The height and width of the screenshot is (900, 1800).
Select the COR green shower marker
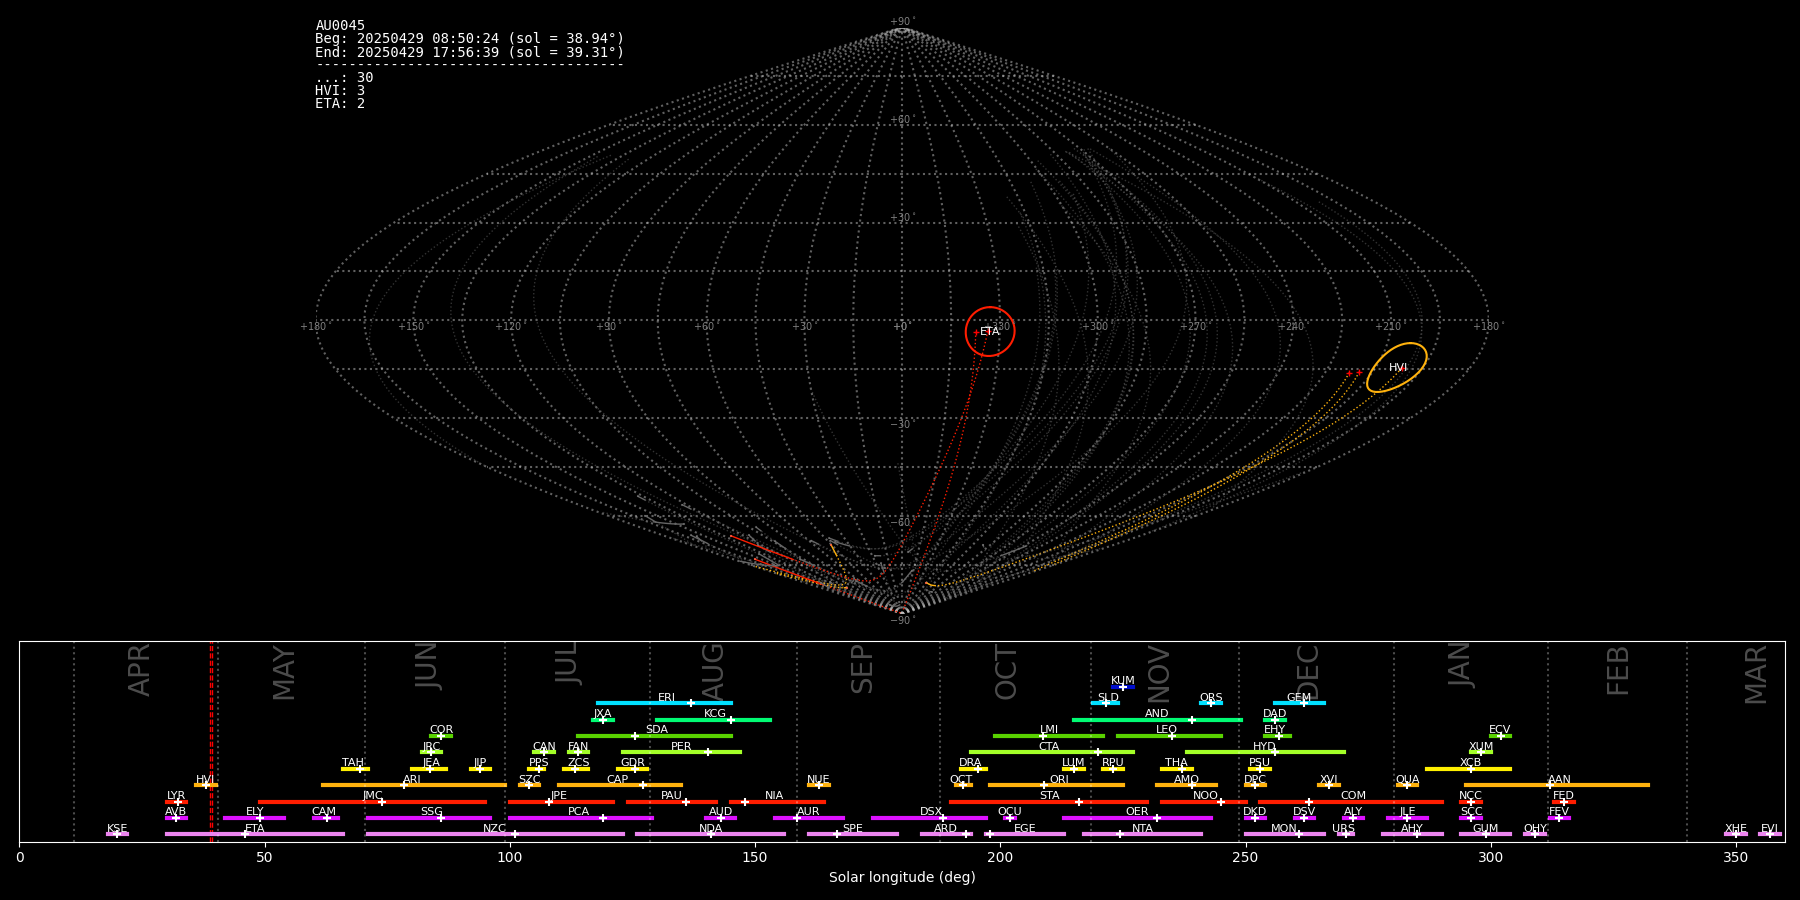point(441,736)
